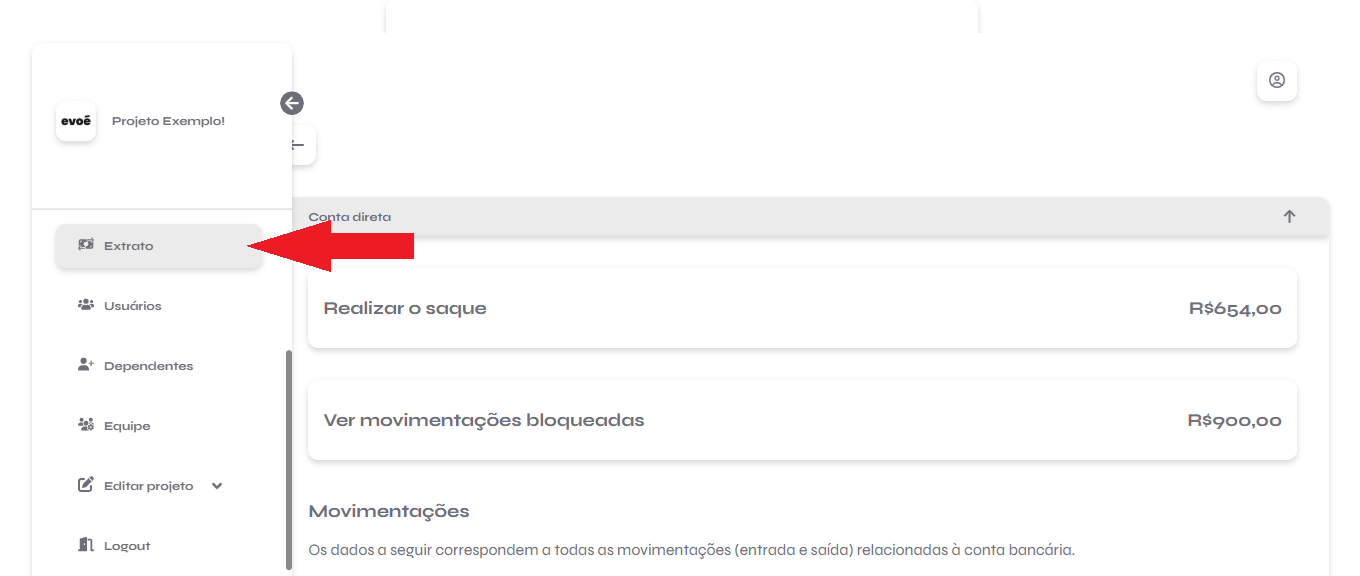Viewport: 1360px width, 576px height.
Task: Open the user profile icon
Action: click(x=1277, y=80)
